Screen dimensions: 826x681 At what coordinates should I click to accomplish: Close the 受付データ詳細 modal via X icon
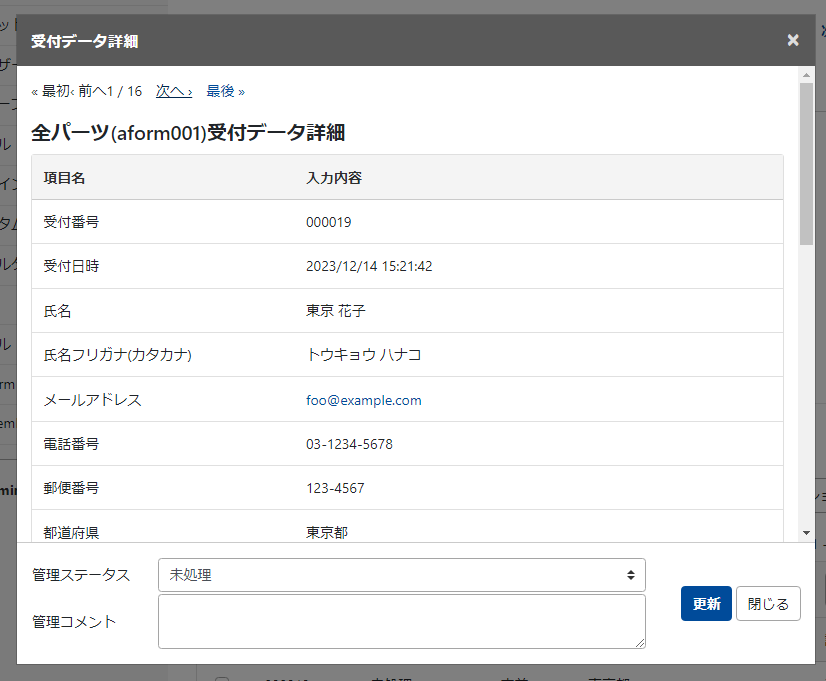click(x=793, y=40)
